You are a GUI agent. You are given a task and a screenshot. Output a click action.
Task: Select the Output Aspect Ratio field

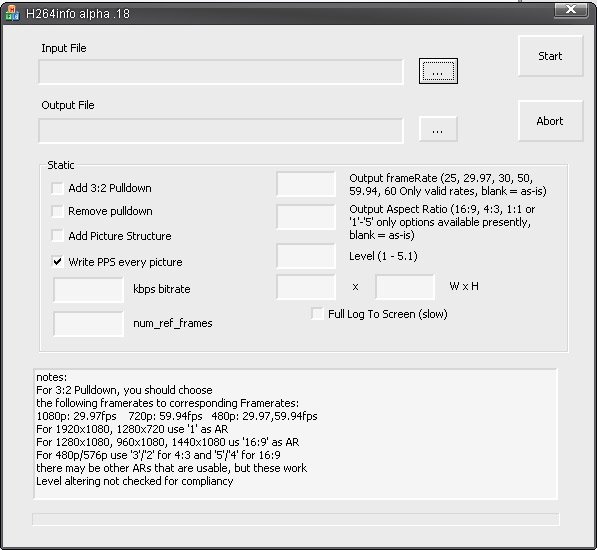(306, 217)
